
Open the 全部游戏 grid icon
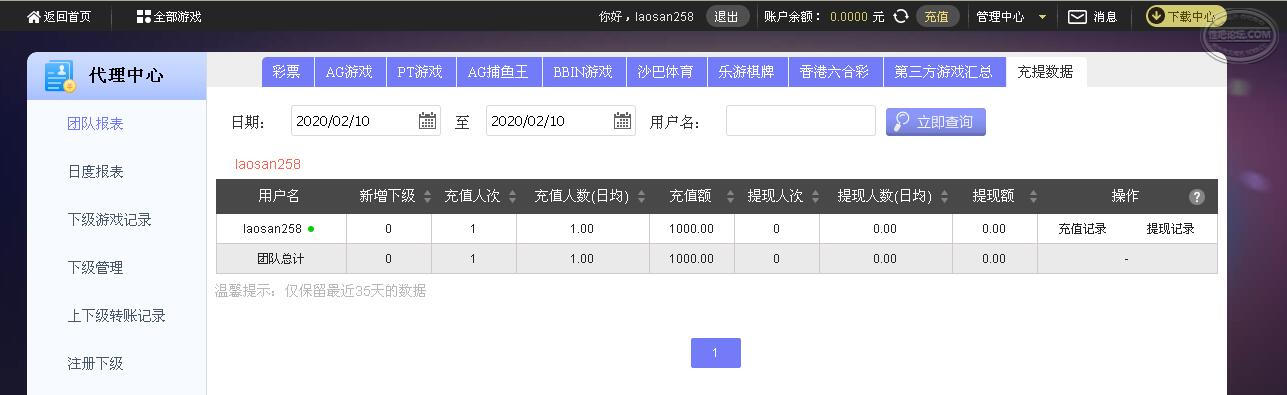(143, 17)
